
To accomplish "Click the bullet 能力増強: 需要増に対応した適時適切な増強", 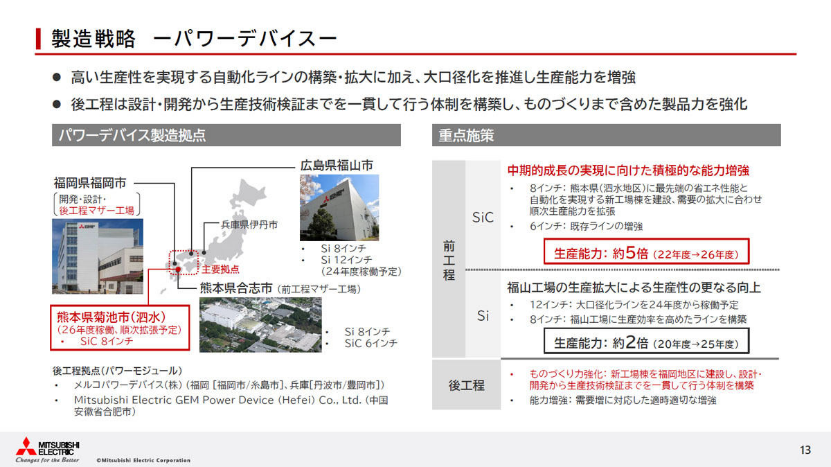I will tap(623, 400).
